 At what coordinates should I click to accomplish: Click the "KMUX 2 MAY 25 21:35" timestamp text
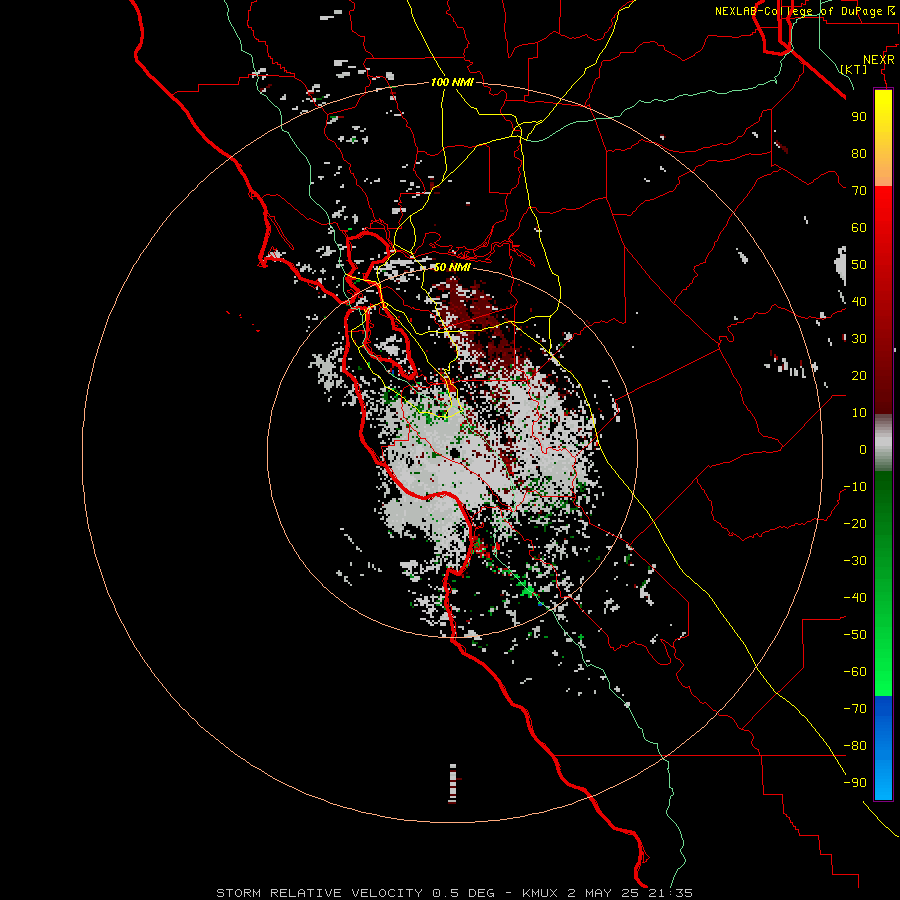point(607,893)
